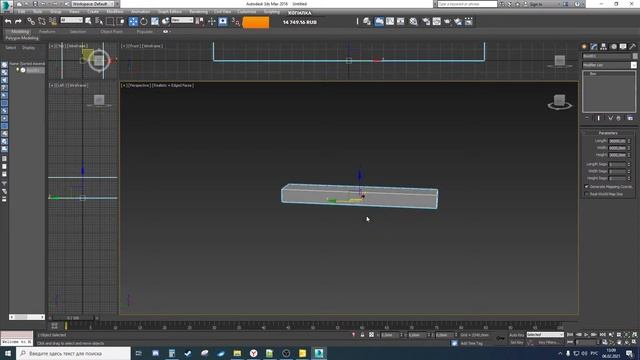Click the Windows Start button
The image size is (640, 360).
click(x=8, y=353)
